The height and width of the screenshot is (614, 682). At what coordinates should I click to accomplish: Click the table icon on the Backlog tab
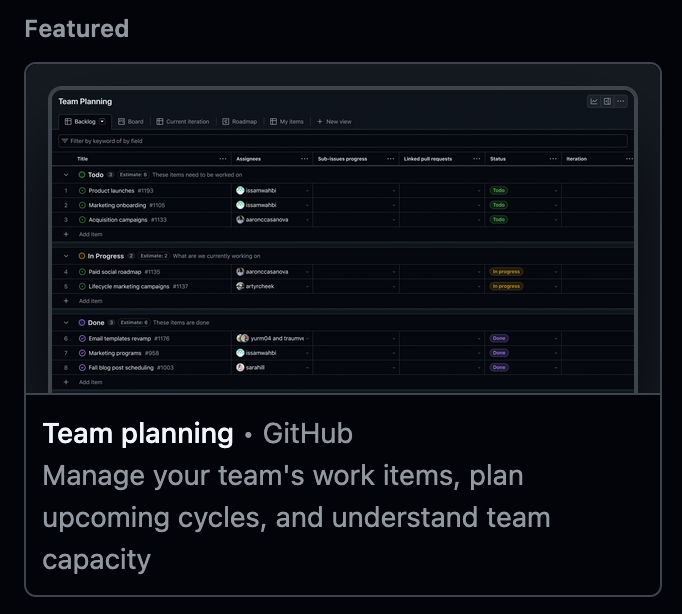(x=68, y=122)
